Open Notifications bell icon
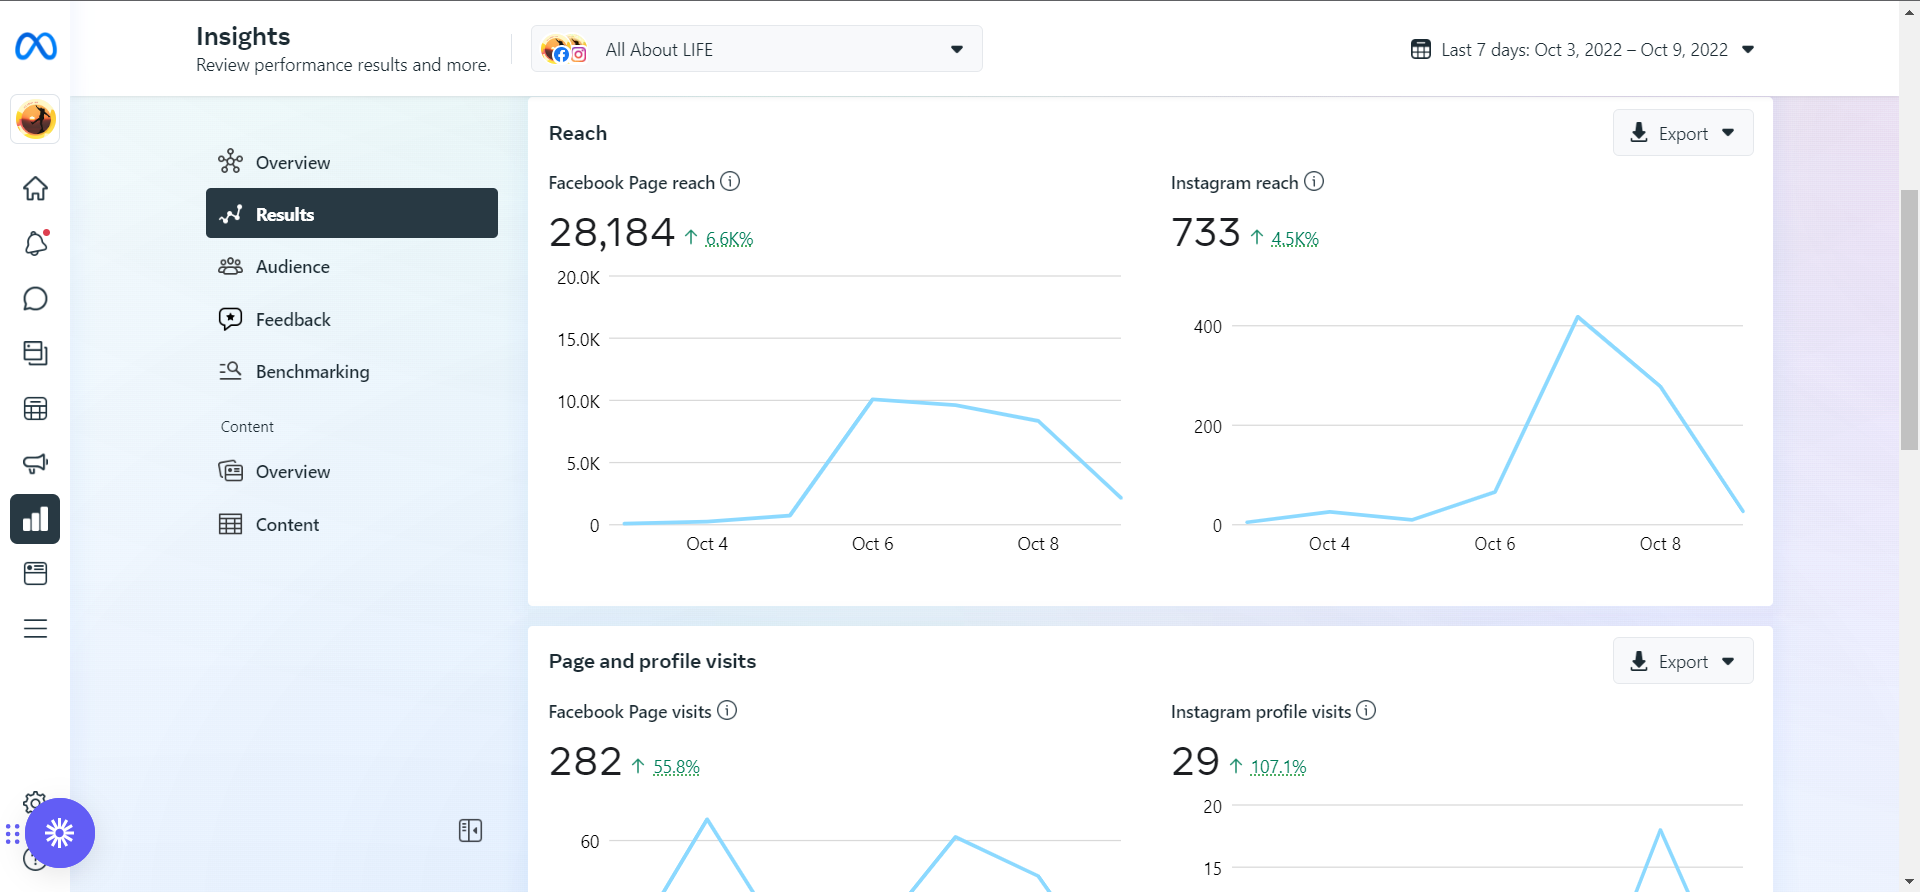Screen dimensions: 1920x892 point(35,243)
